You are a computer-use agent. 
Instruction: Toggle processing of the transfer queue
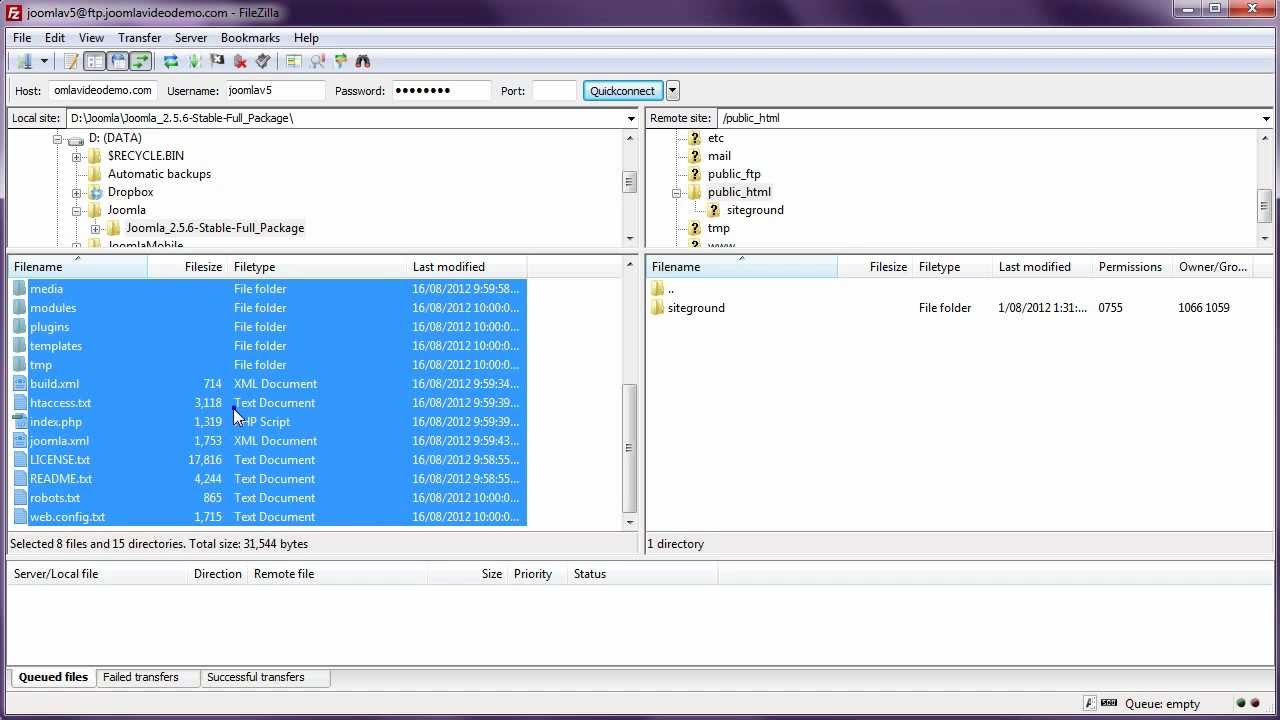coord(194,61)
